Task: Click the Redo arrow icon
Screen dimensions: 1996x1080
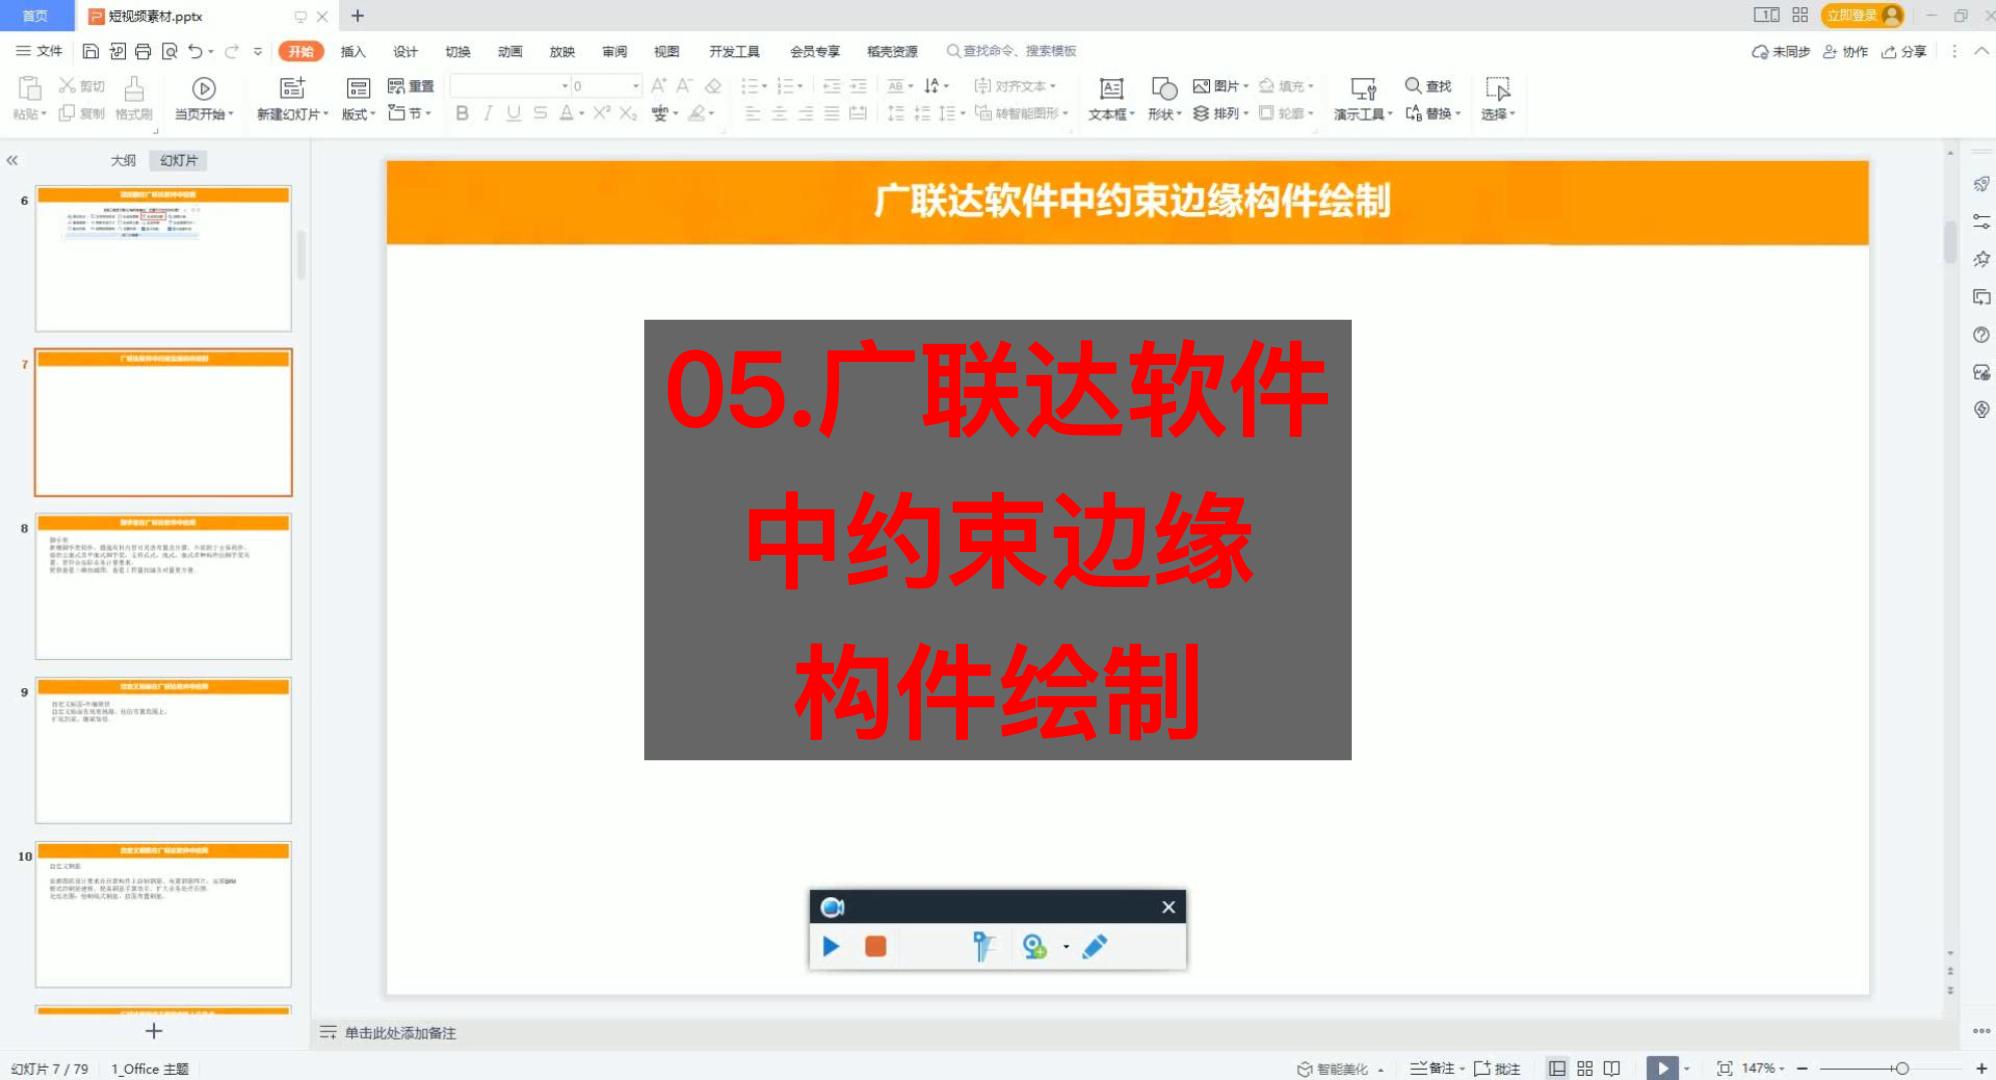Action: point(232,51)
